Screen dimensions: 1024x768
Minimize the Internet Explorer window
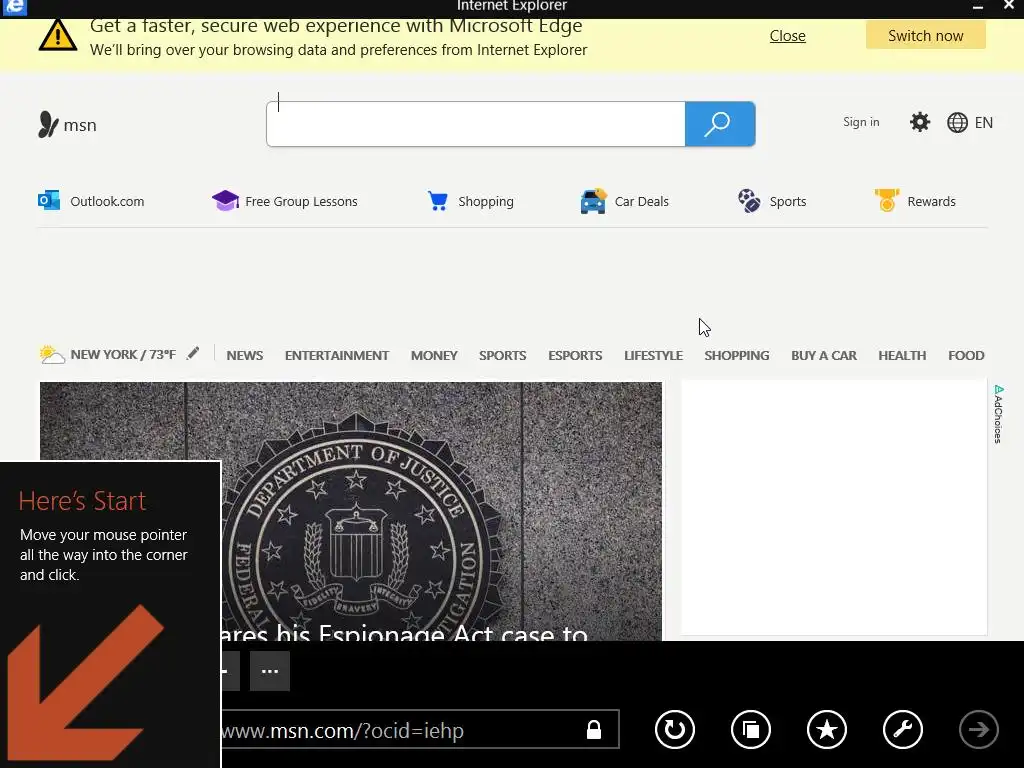pyautogui.click(x=978, y=7)
